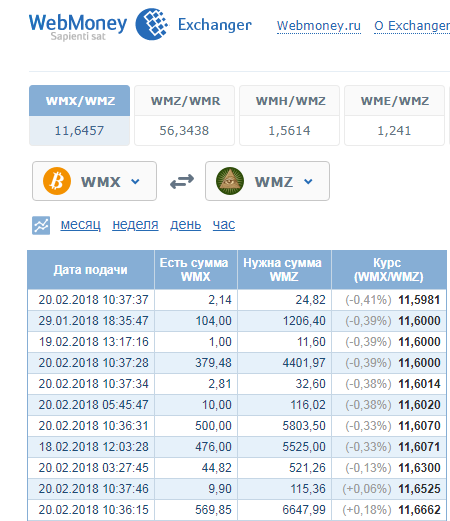Click the Есть сумма WMX column header
This screenshot has height=521, width=450.
click(196, 270)
